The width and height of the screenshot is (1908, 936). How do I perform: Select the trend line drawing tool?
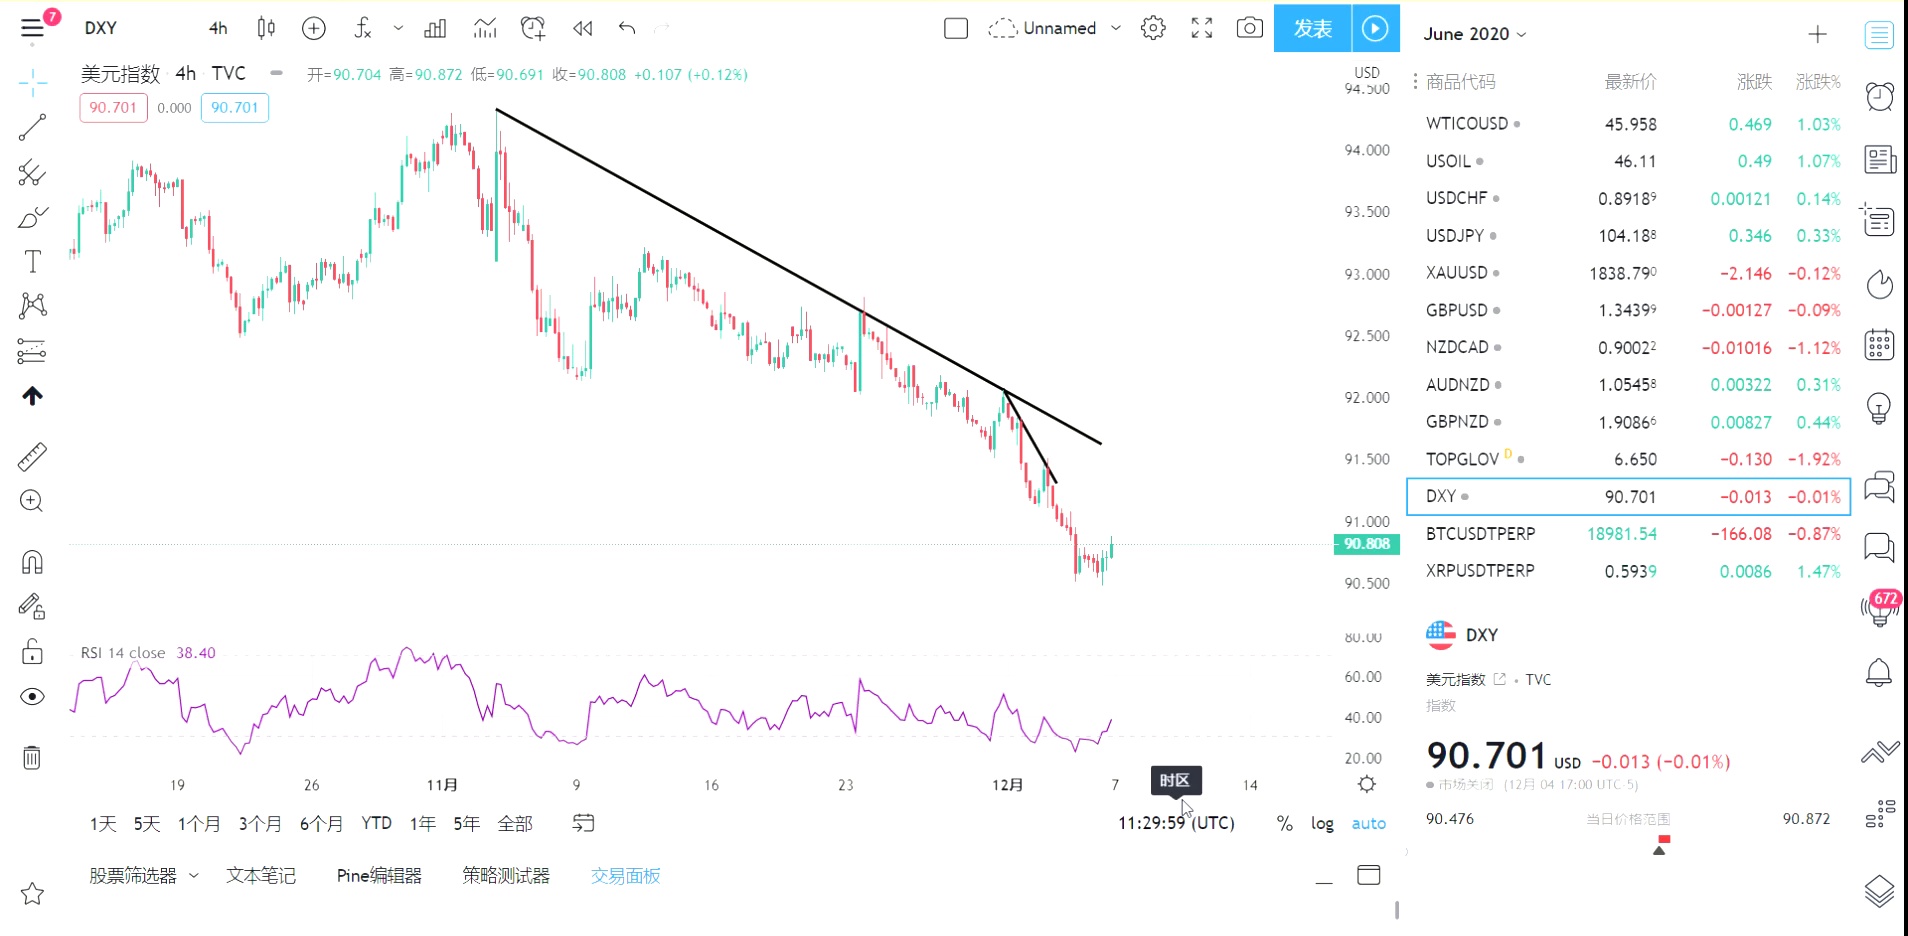(x=32, y=127)
